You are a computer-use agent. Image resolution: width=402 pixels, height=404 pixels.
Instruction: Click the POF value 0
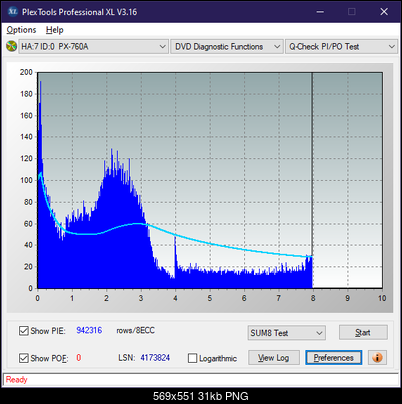[x=79, y=358]
